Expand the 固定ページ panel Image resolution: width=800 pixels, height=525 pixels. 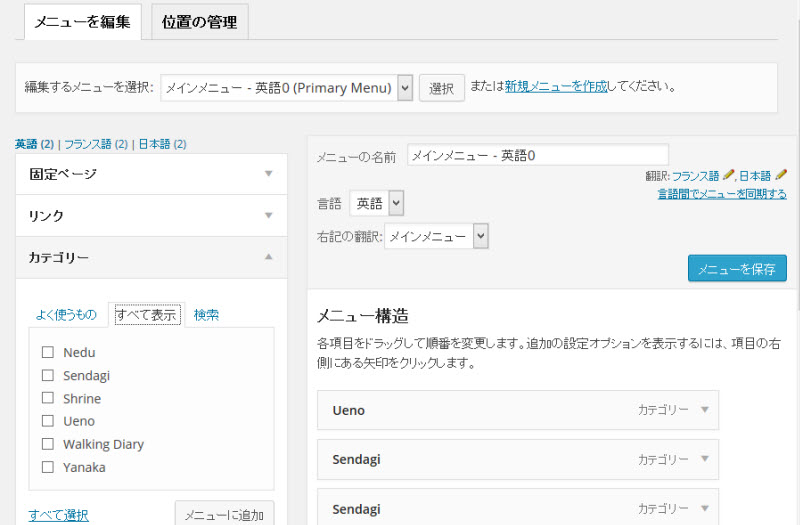click(152, 174)
